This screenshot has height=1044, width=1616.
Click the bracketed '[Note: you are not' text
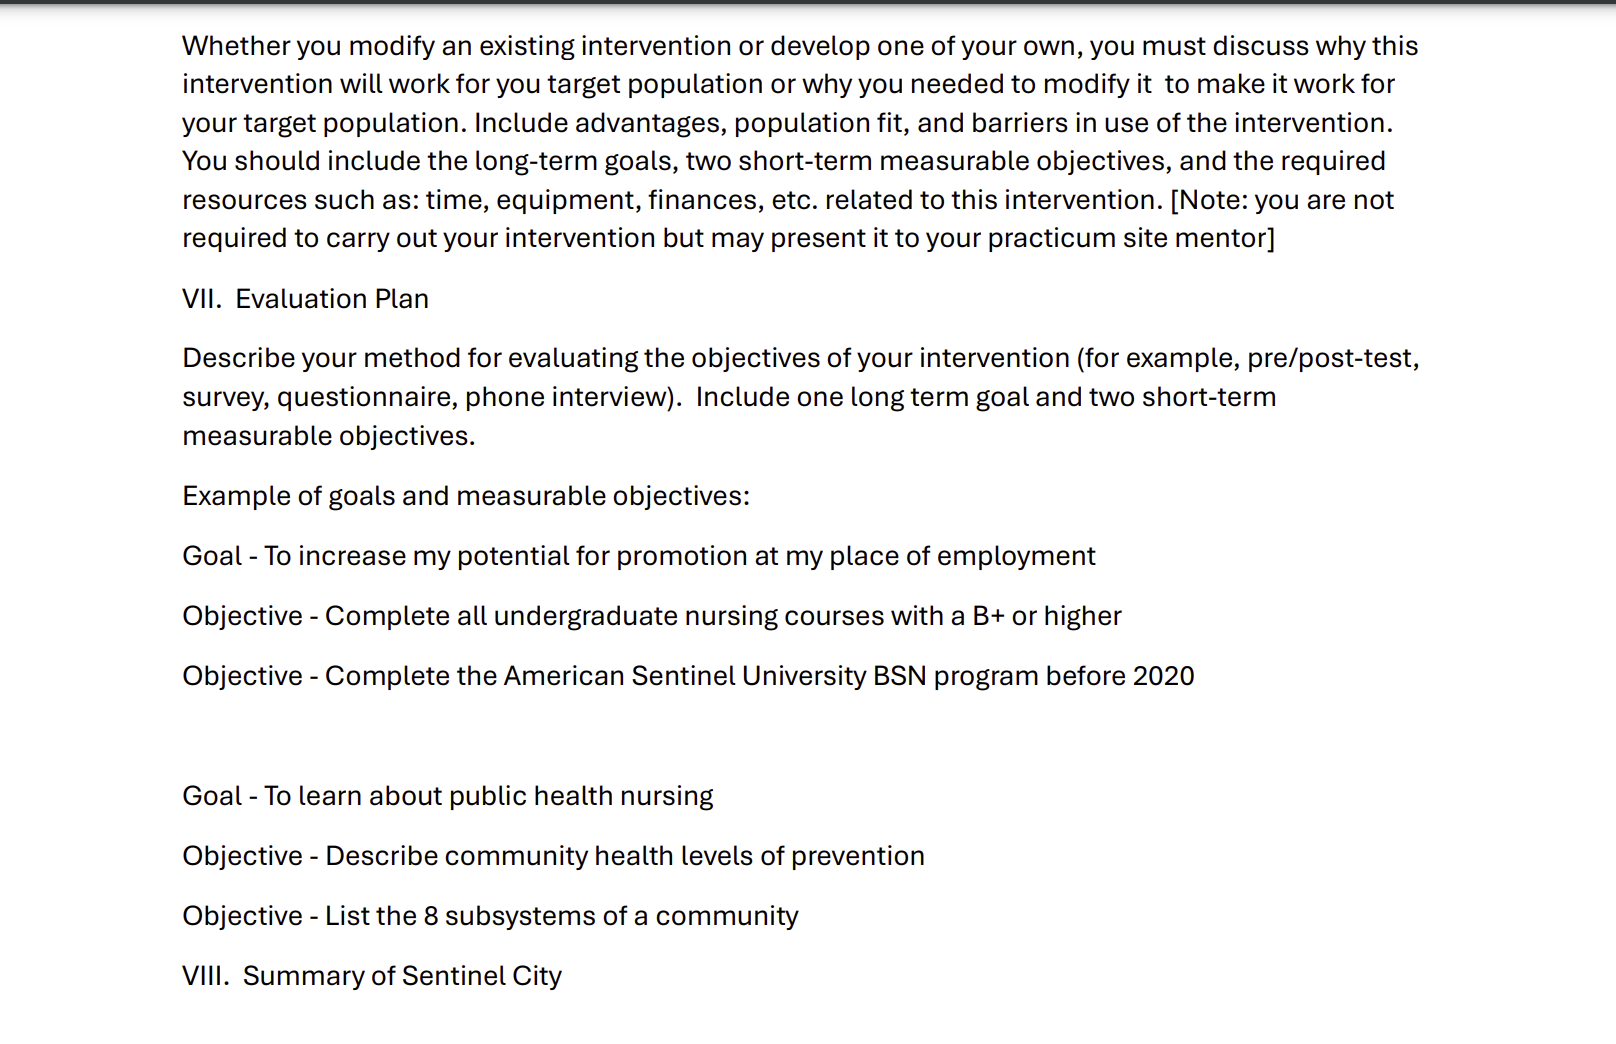[x=1282, y=200]
